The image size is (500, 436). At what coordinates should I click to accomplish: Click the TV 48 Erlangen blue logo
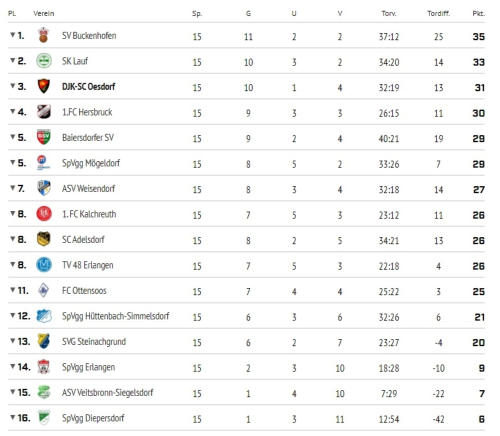(x=44, y=265)
